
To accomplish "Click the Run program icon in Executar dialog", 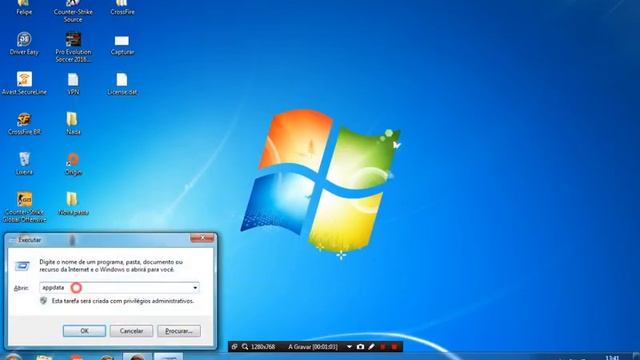I will (22, 266).
